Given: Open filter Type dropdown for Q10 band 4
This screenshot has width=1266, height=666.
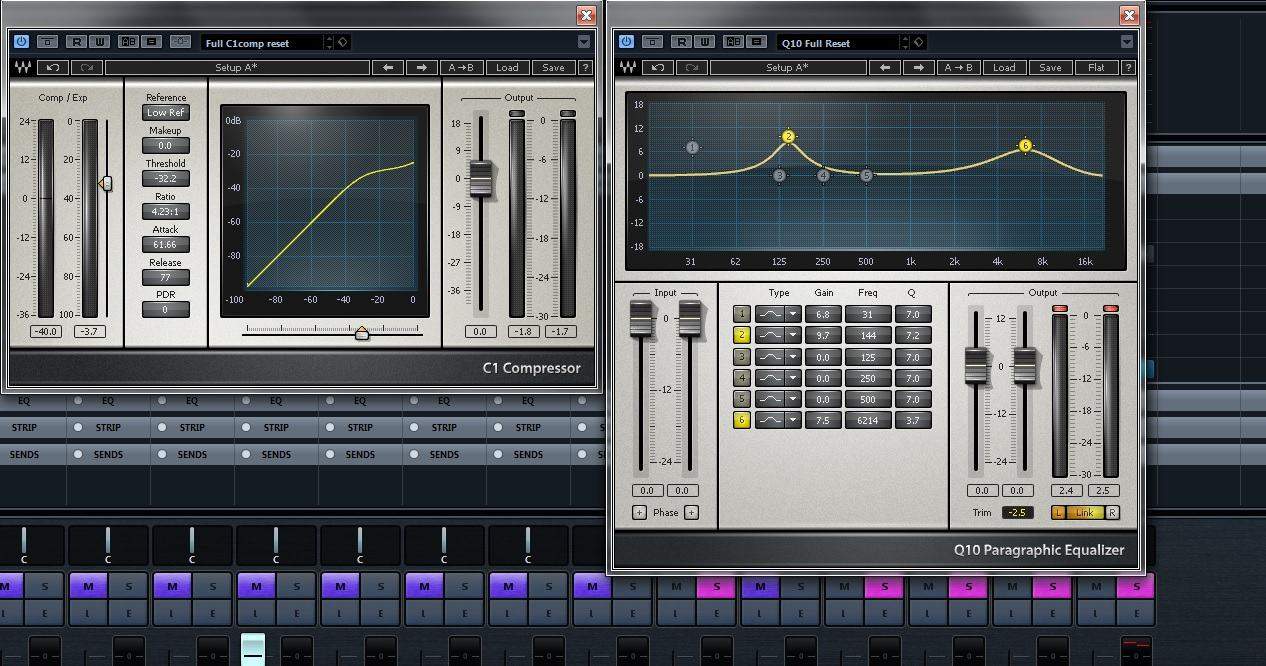Looking at the screenshot, I should click(793, 378).
